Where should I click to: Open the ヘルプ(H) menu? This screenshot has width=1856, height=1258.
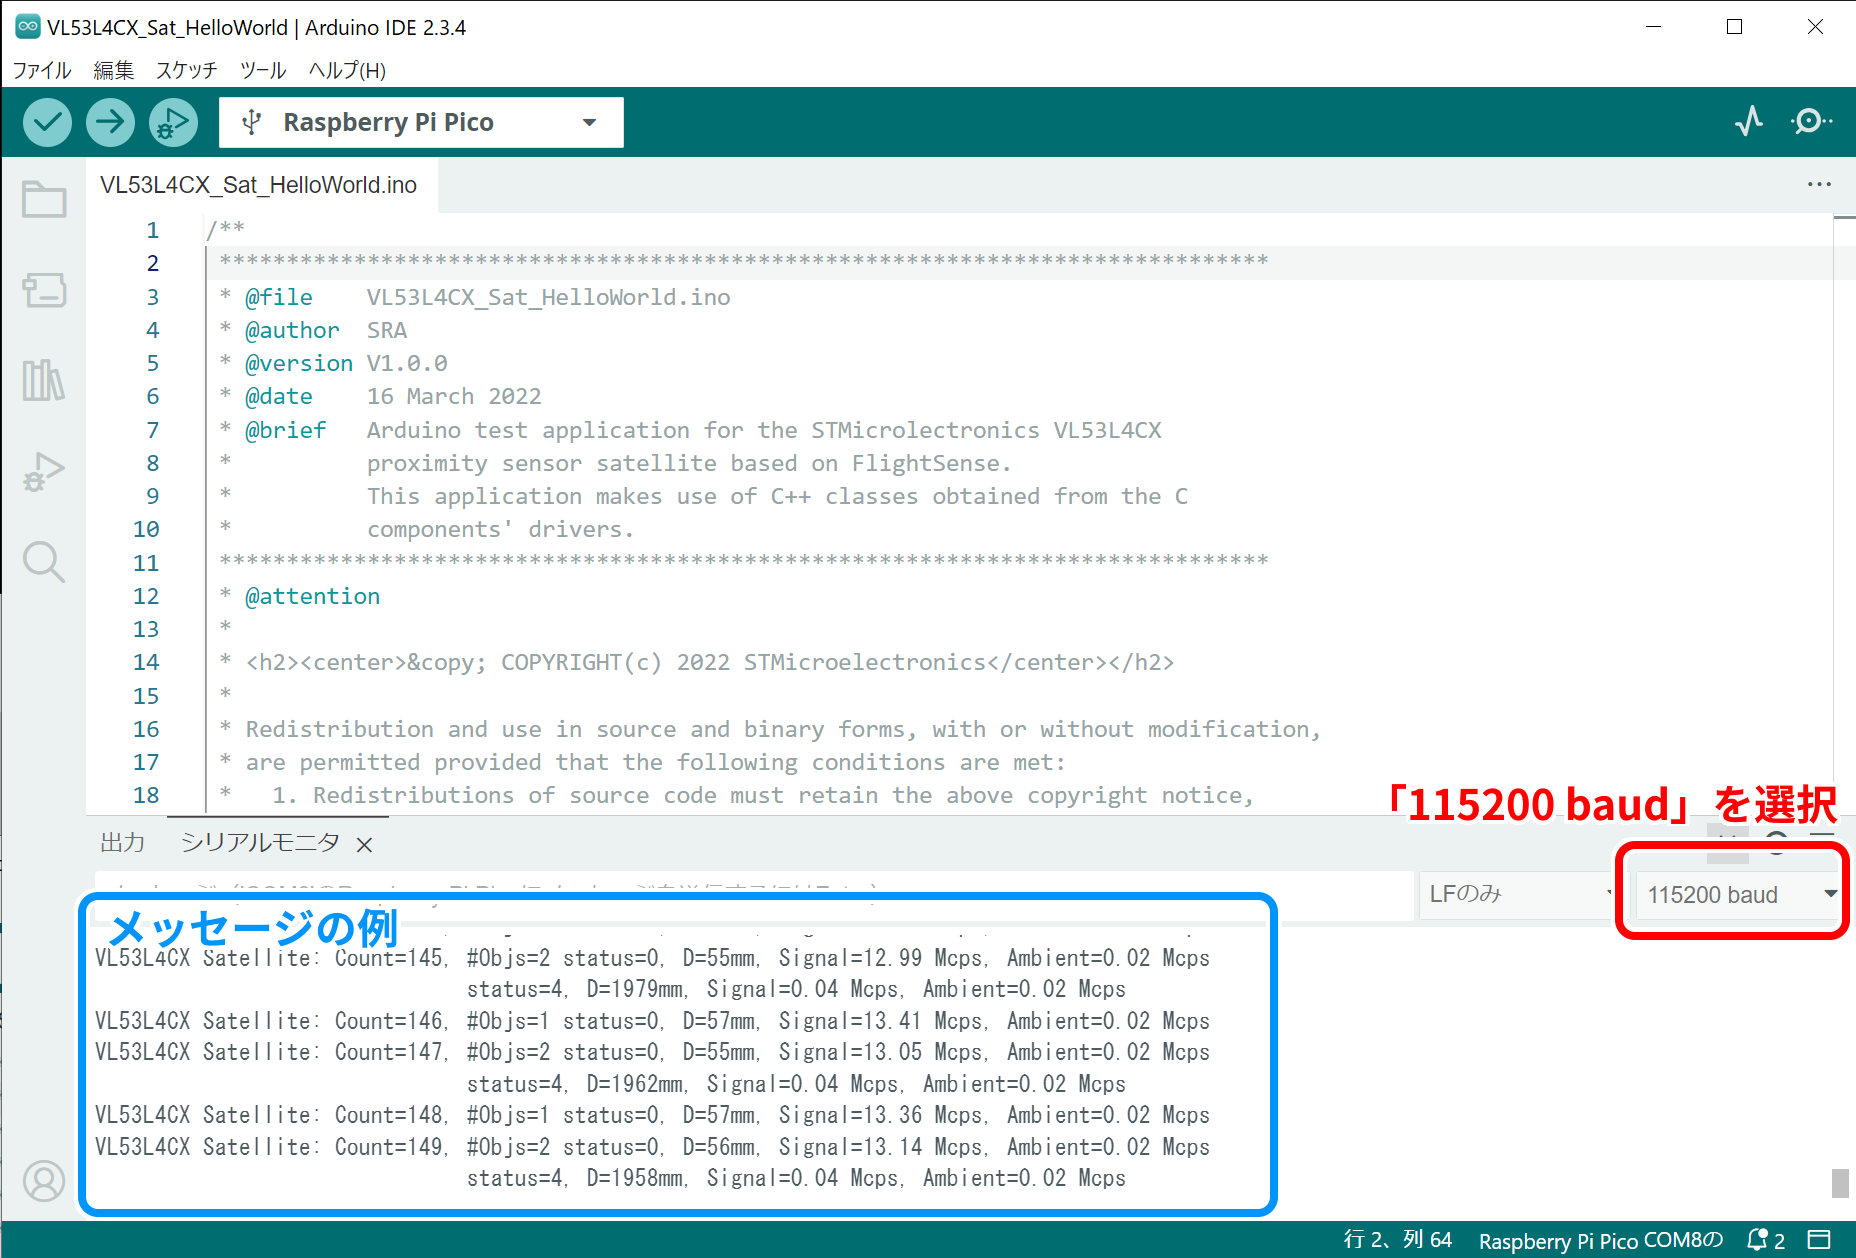(x=347, y=70)
